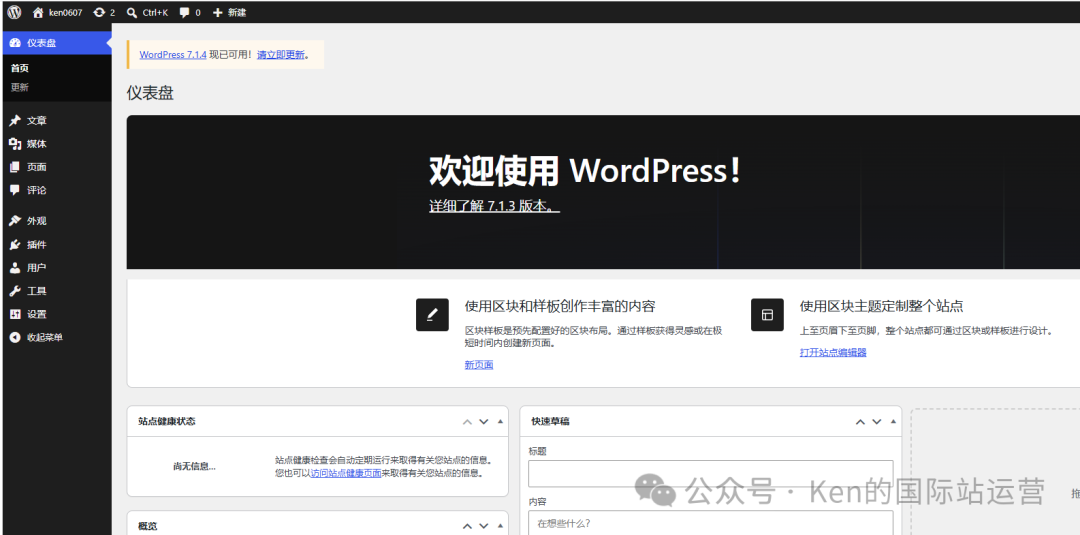Move 快速草稿 panel up
The image size is (1080, 535).
coord(860,421)
